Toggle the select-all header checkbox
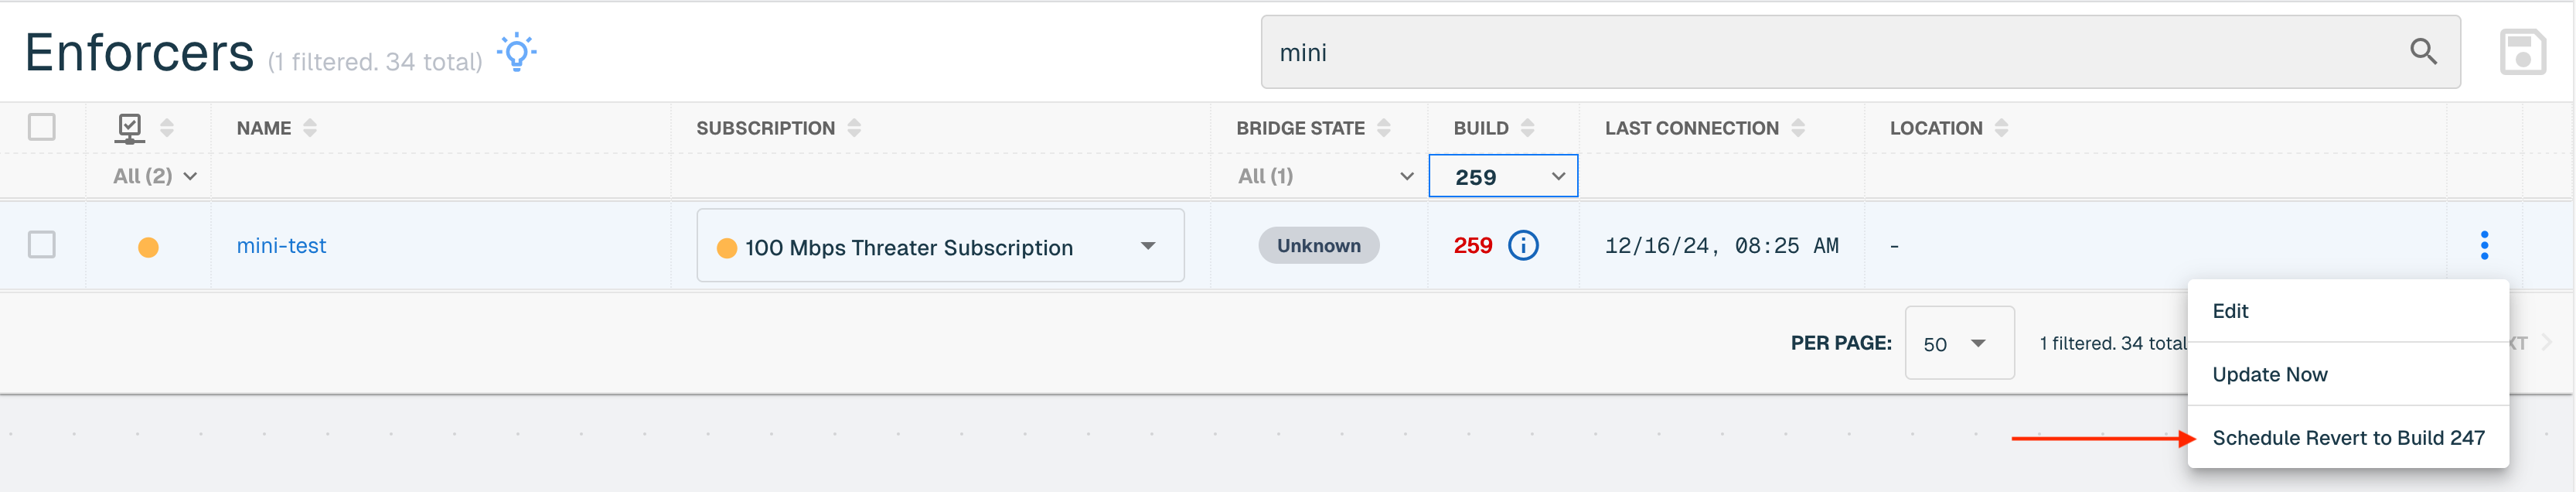Screen dimensions: 2576x492 pyautogui.click(x=42, y=127)
